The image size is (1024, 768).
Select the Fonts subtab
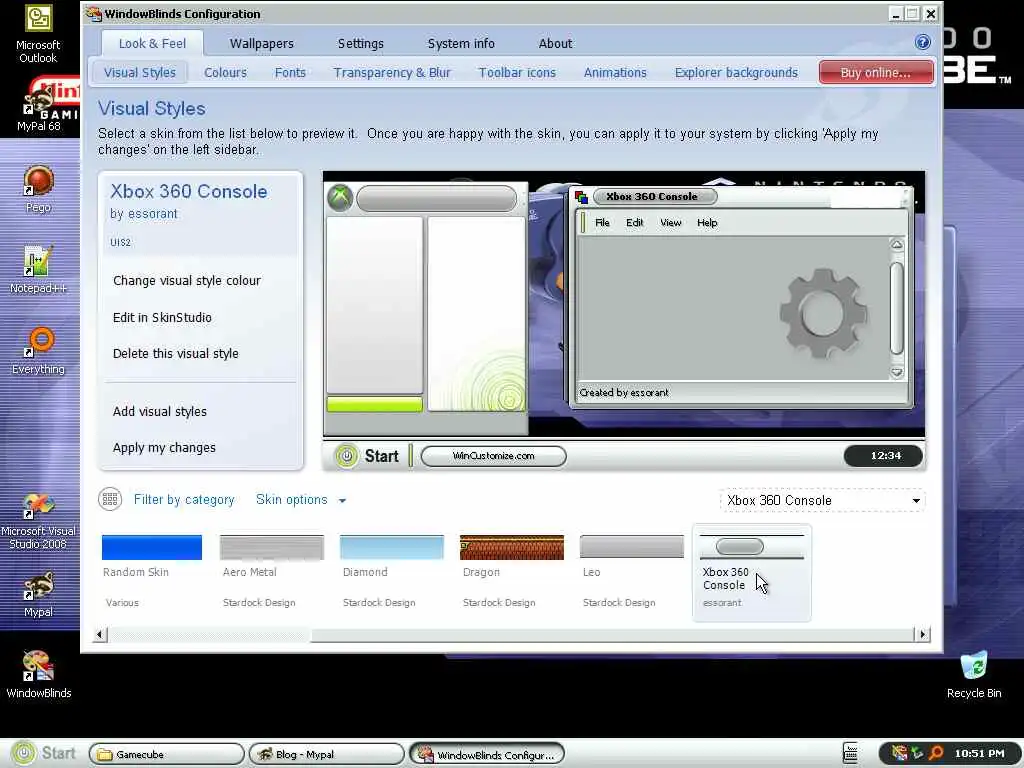290,72
